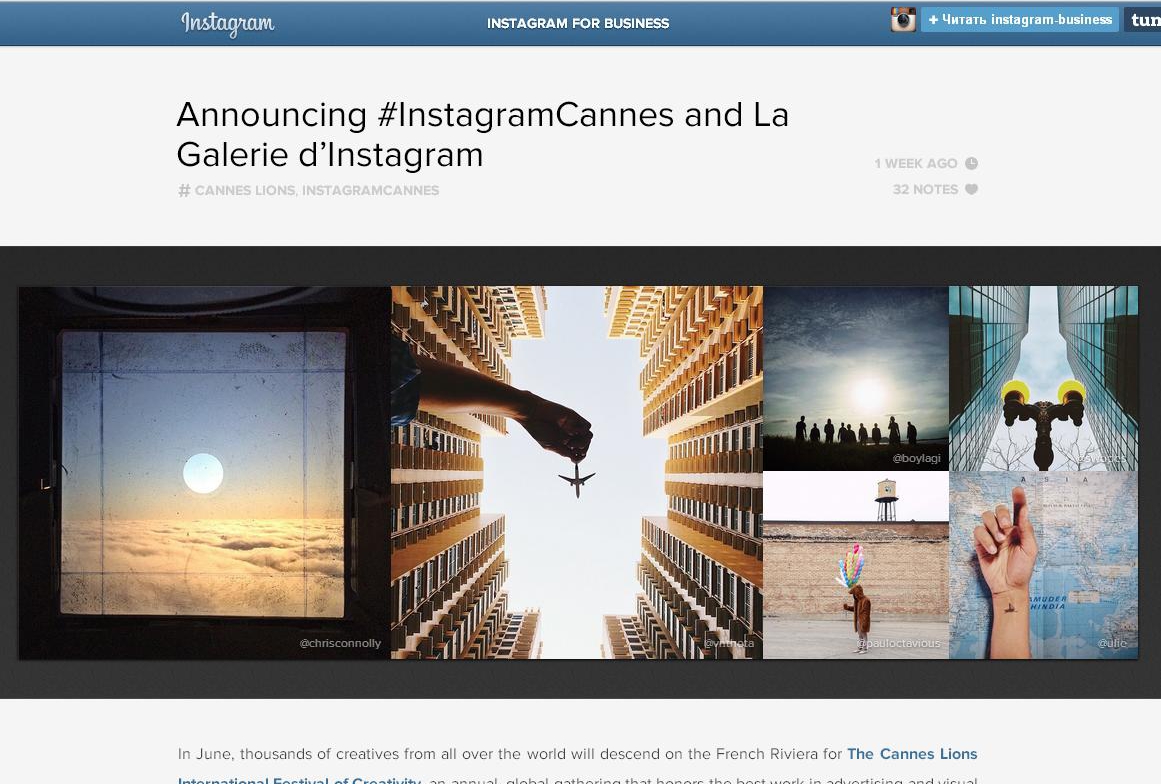Open the @pauloctavious balloons photo
The width and height of the screenshot is (1161, 784).
click(x=856, y=565)
